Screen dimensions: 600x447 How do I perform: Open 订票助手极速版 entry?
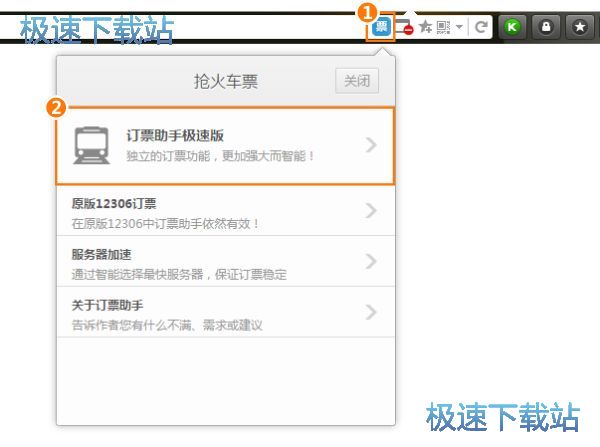point(225,146)
